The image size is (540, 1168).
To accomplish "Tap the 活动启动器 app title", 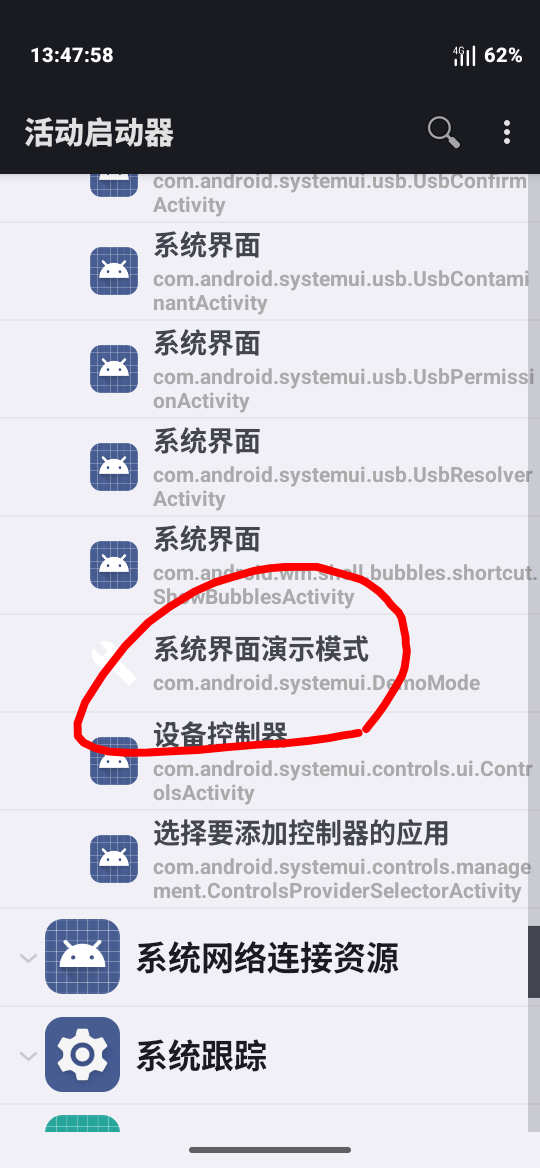I will point(99,133).
